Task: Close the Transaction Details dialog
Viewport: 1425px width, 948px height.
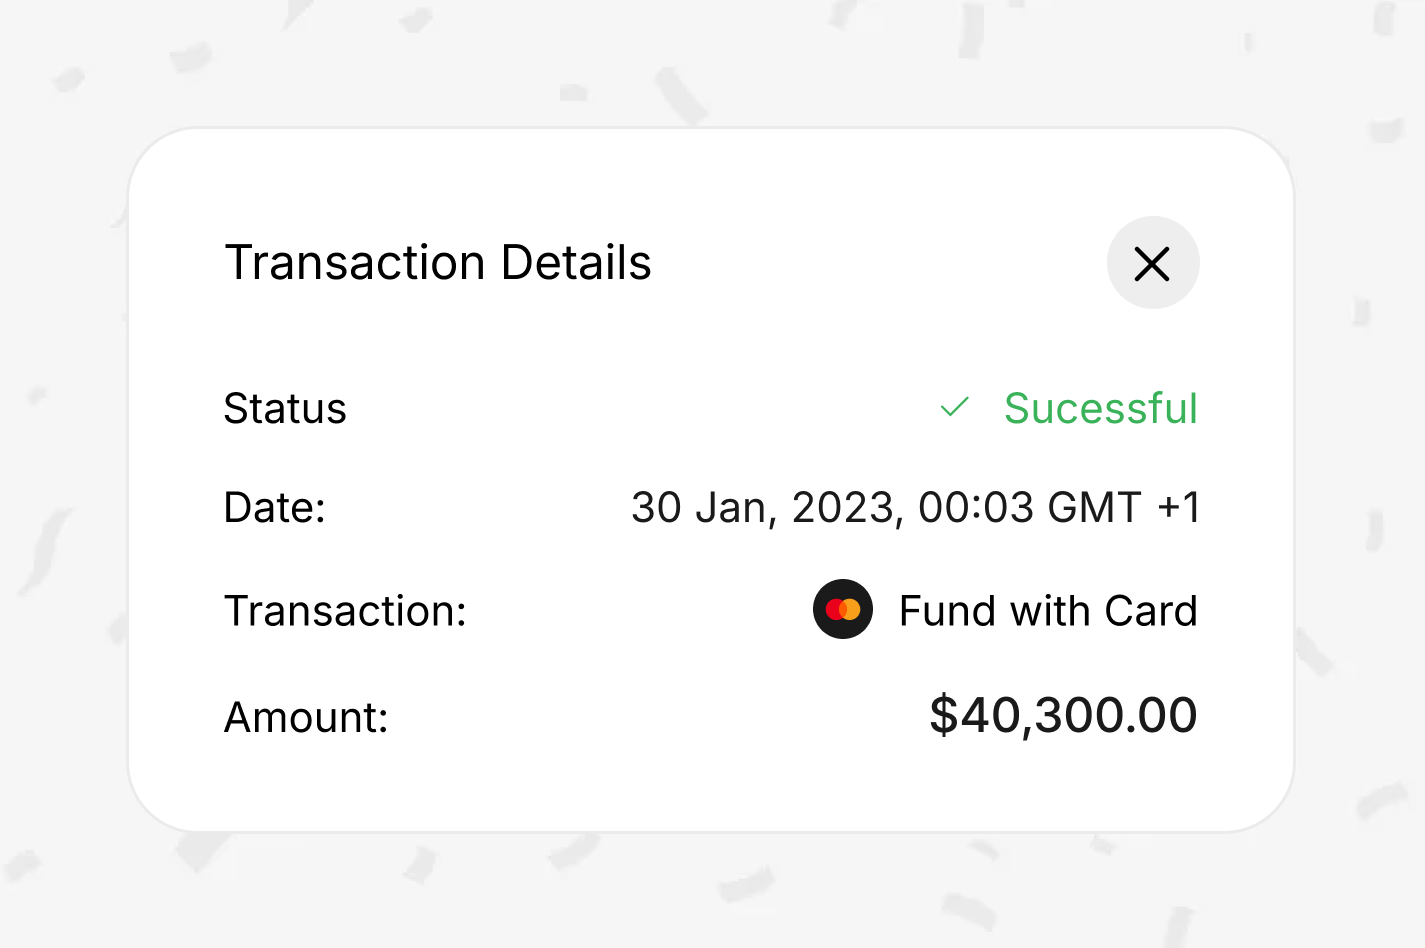Action: 1152,264
